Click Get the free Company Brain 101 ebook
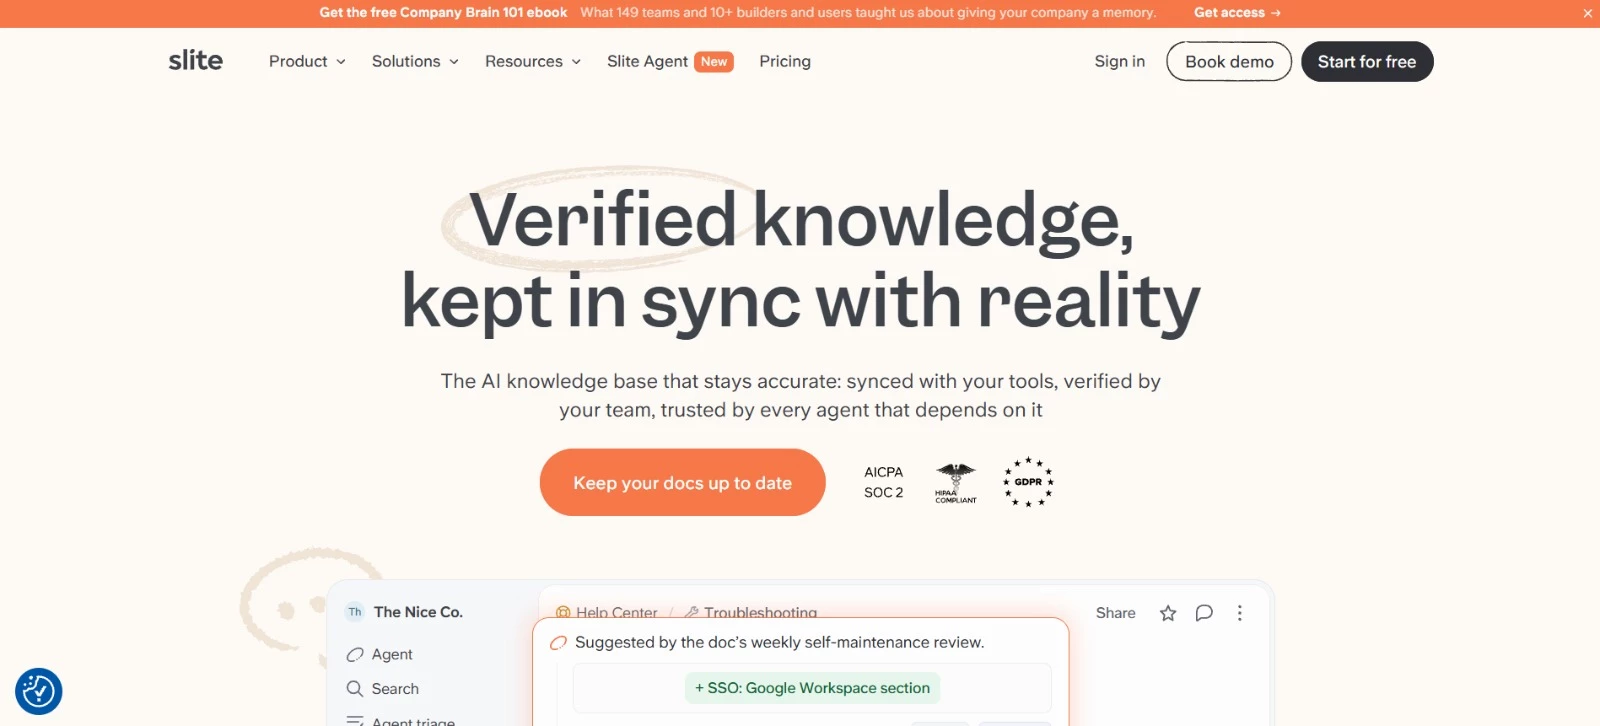The image size is (1600, 726). [443, 13]
